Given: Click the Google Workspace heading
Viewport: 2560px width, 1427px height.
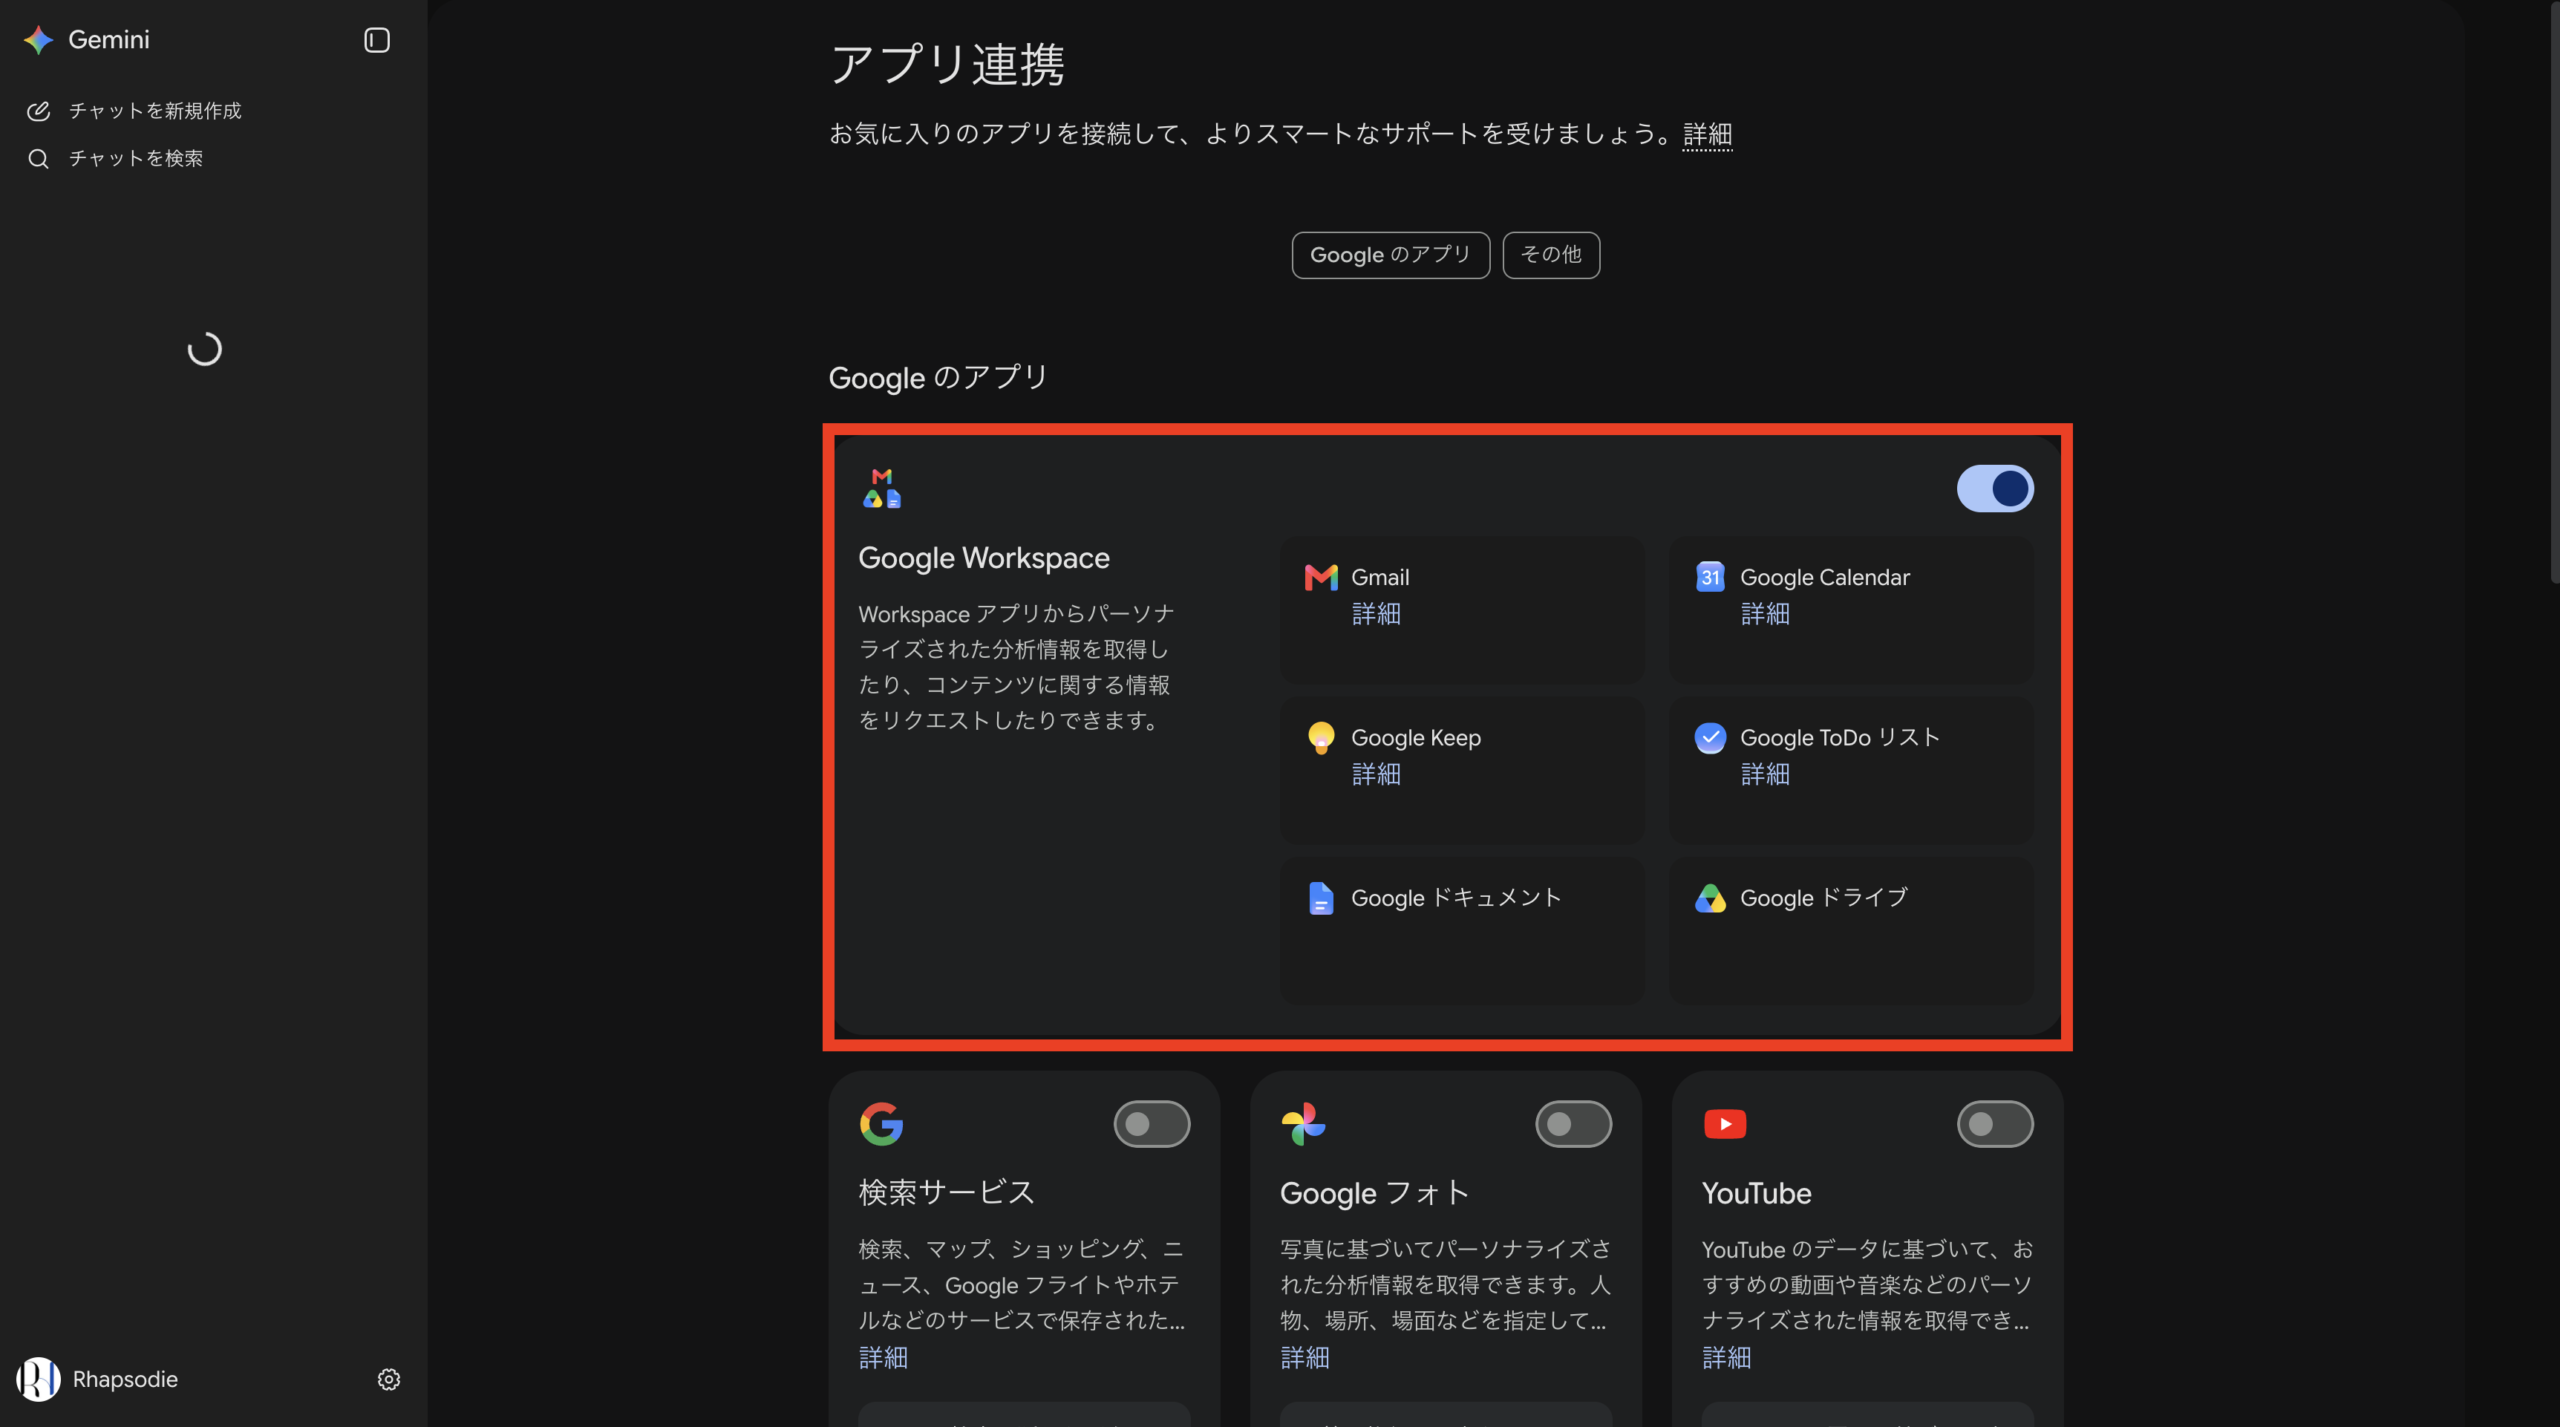Looking at the screenshot, I should [x=984, y=558].
